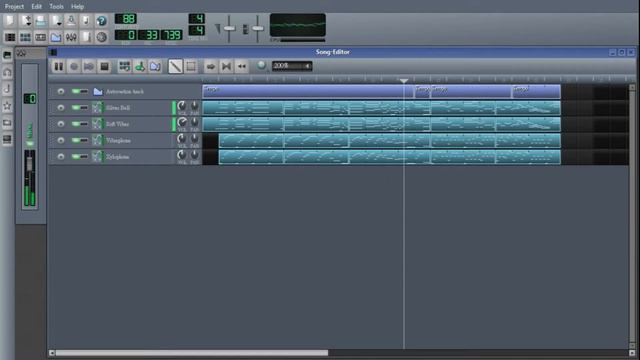Image resolution: width=640 pixels, height=360 pixels.
Task: Toggle auto-scrolling in Song Editor
Action: click(211, 66)
